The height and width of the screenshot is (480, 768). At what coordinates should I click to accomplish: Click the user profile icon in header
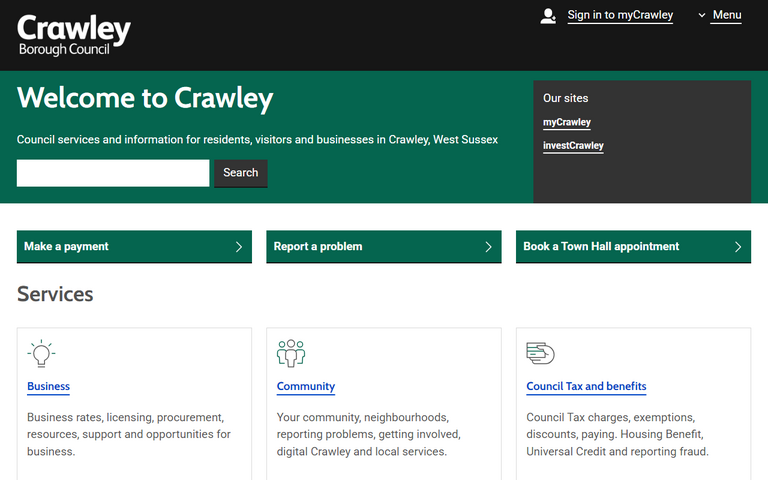[548, 15]
